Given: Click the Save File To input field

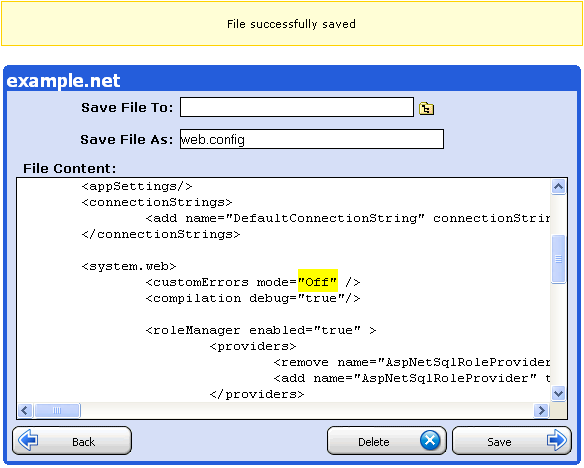Looking at the screenshot, I should tap(297, 107).
